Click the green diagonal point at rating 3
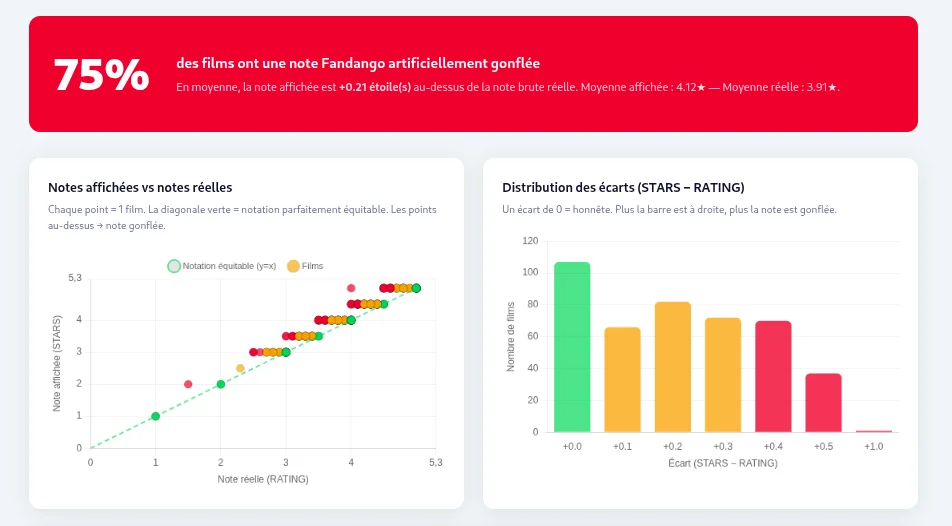The image size is (952, 526). point(286,352)
